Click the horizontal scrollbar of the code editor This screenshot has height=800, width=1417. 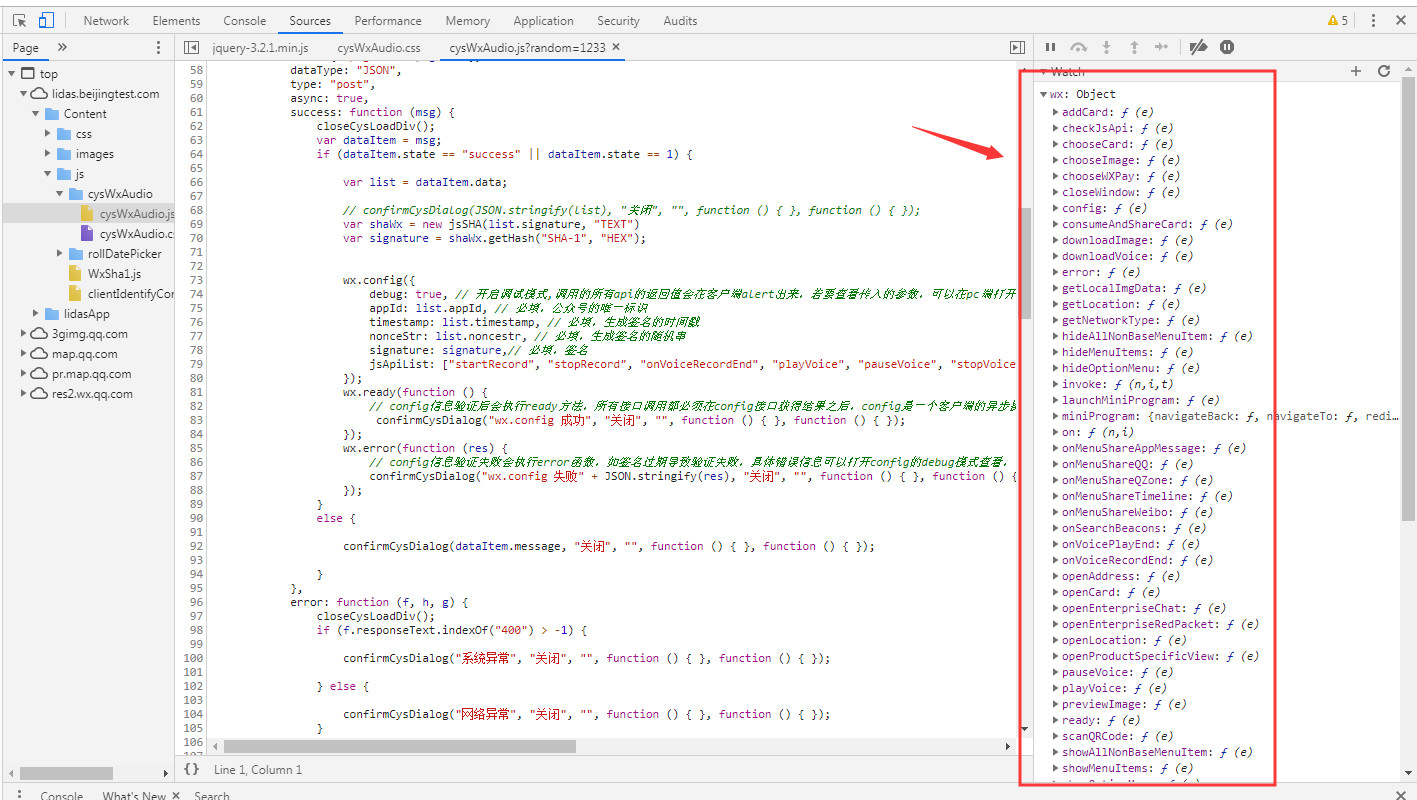pyautogui.click(x=400, y=746)
